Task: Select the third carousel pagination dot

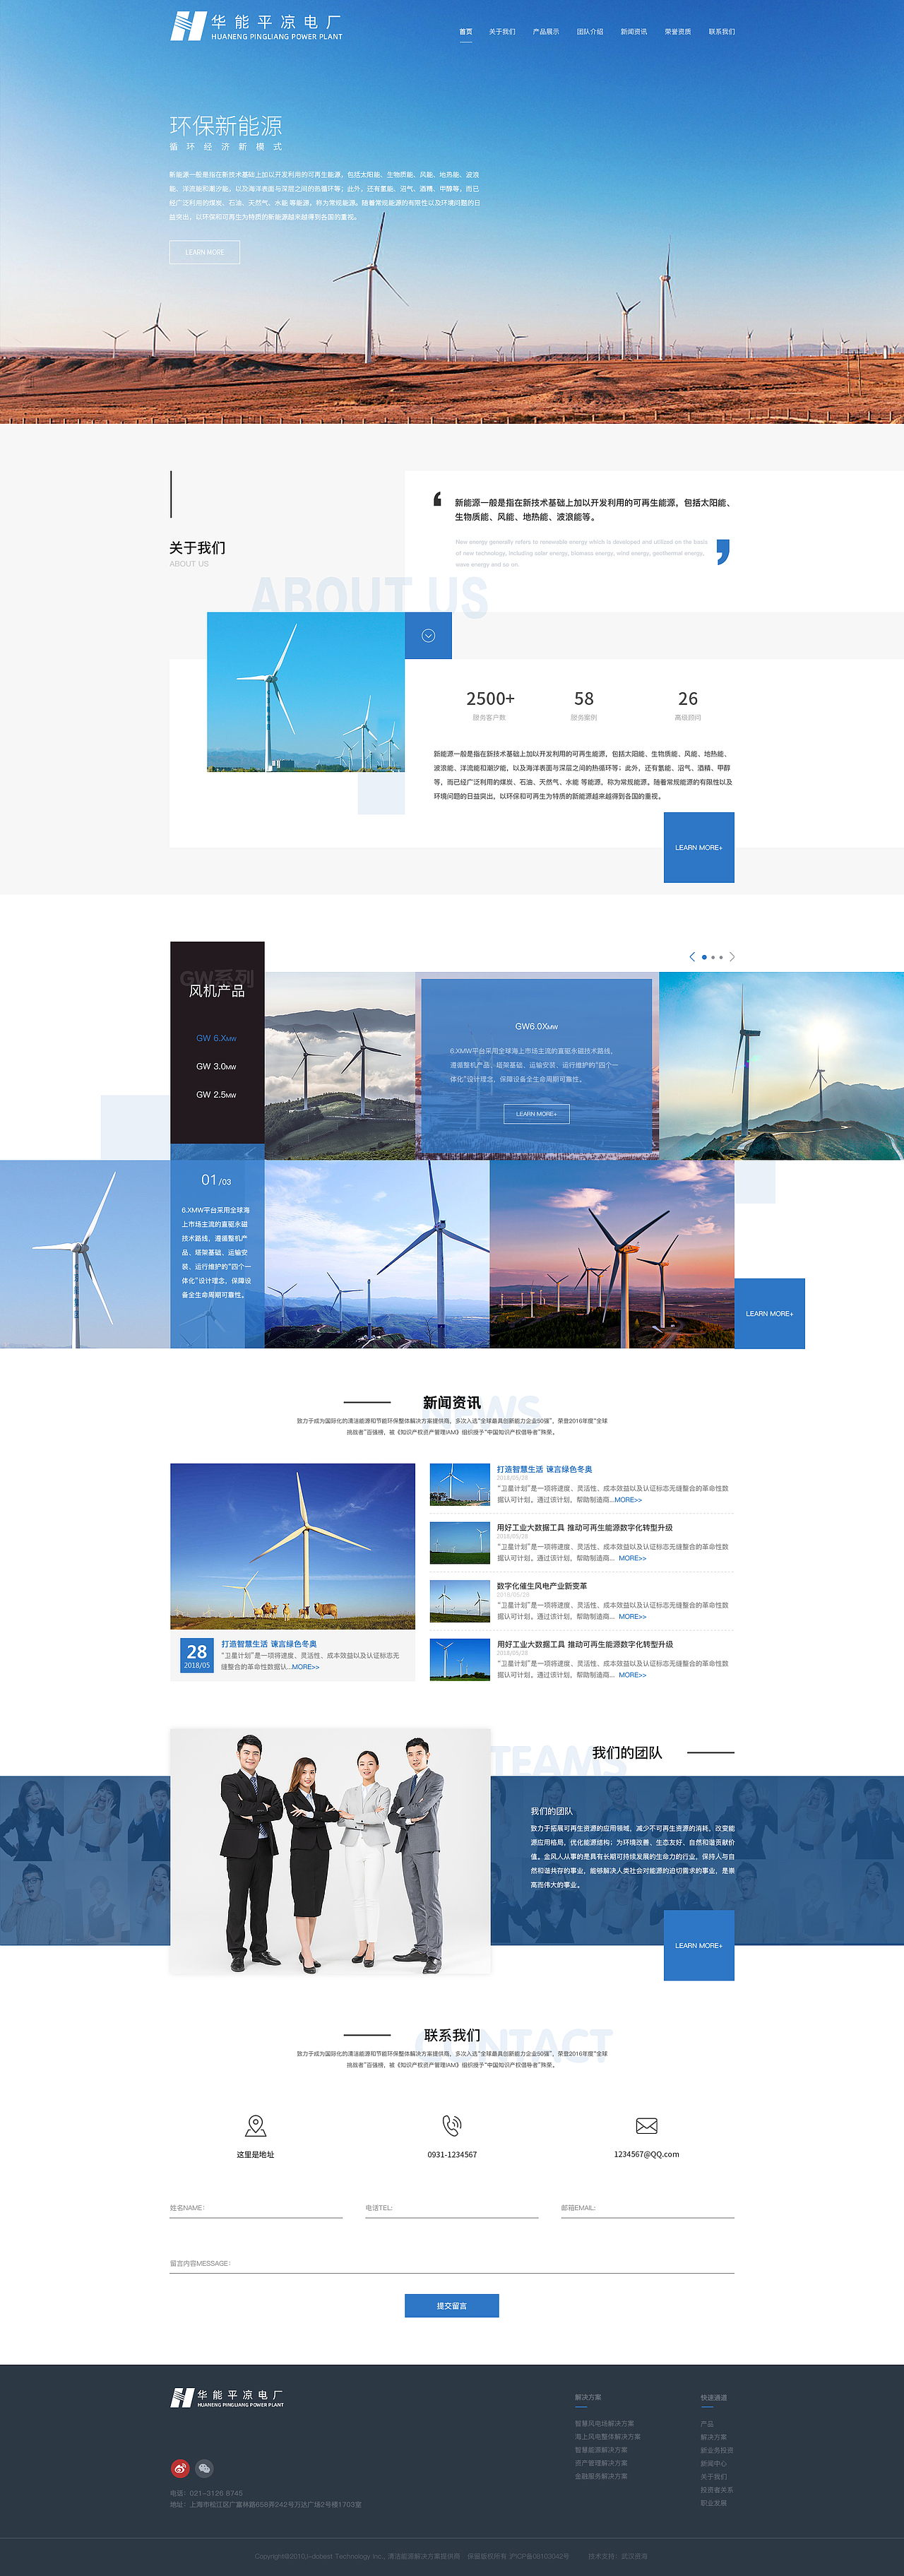Action: click(x=721, y=957)
